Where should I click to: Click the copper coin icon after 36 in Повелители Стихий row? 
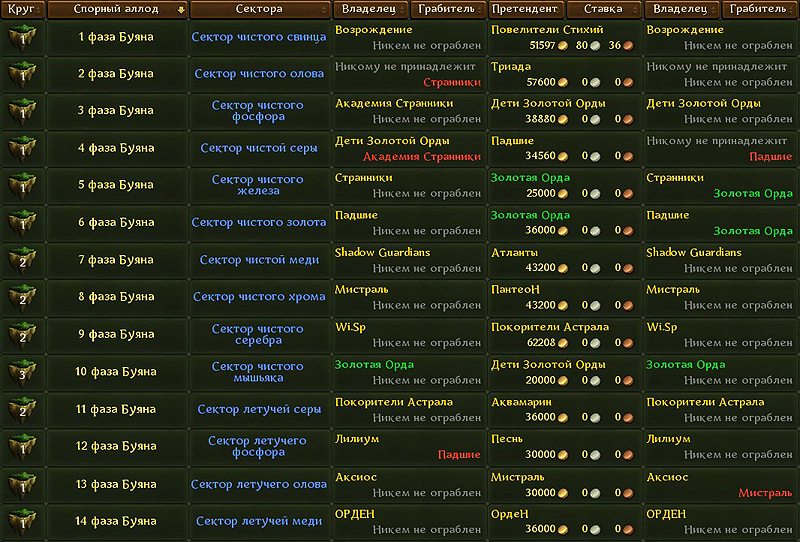[628, 46]
